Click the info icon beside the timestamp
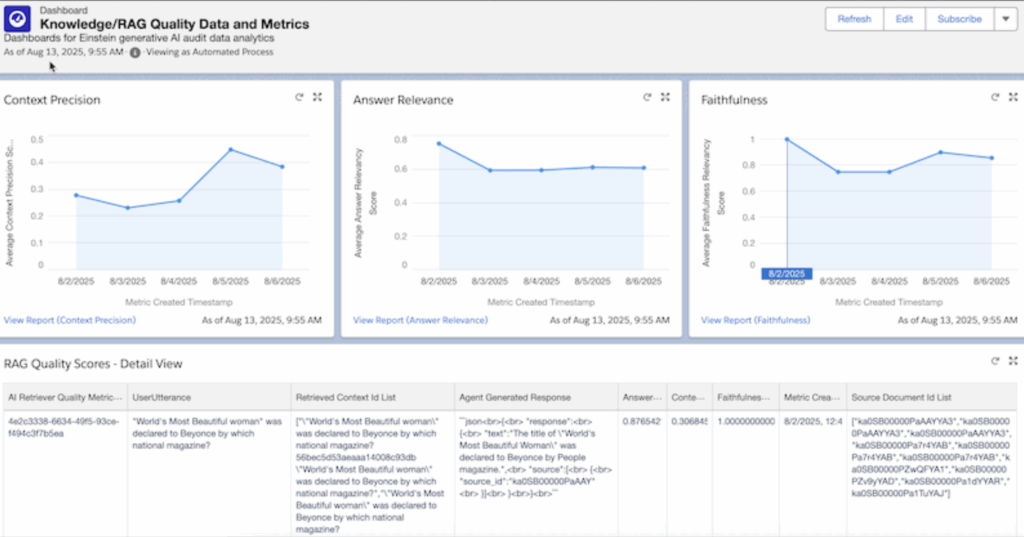 pos(135,52)
